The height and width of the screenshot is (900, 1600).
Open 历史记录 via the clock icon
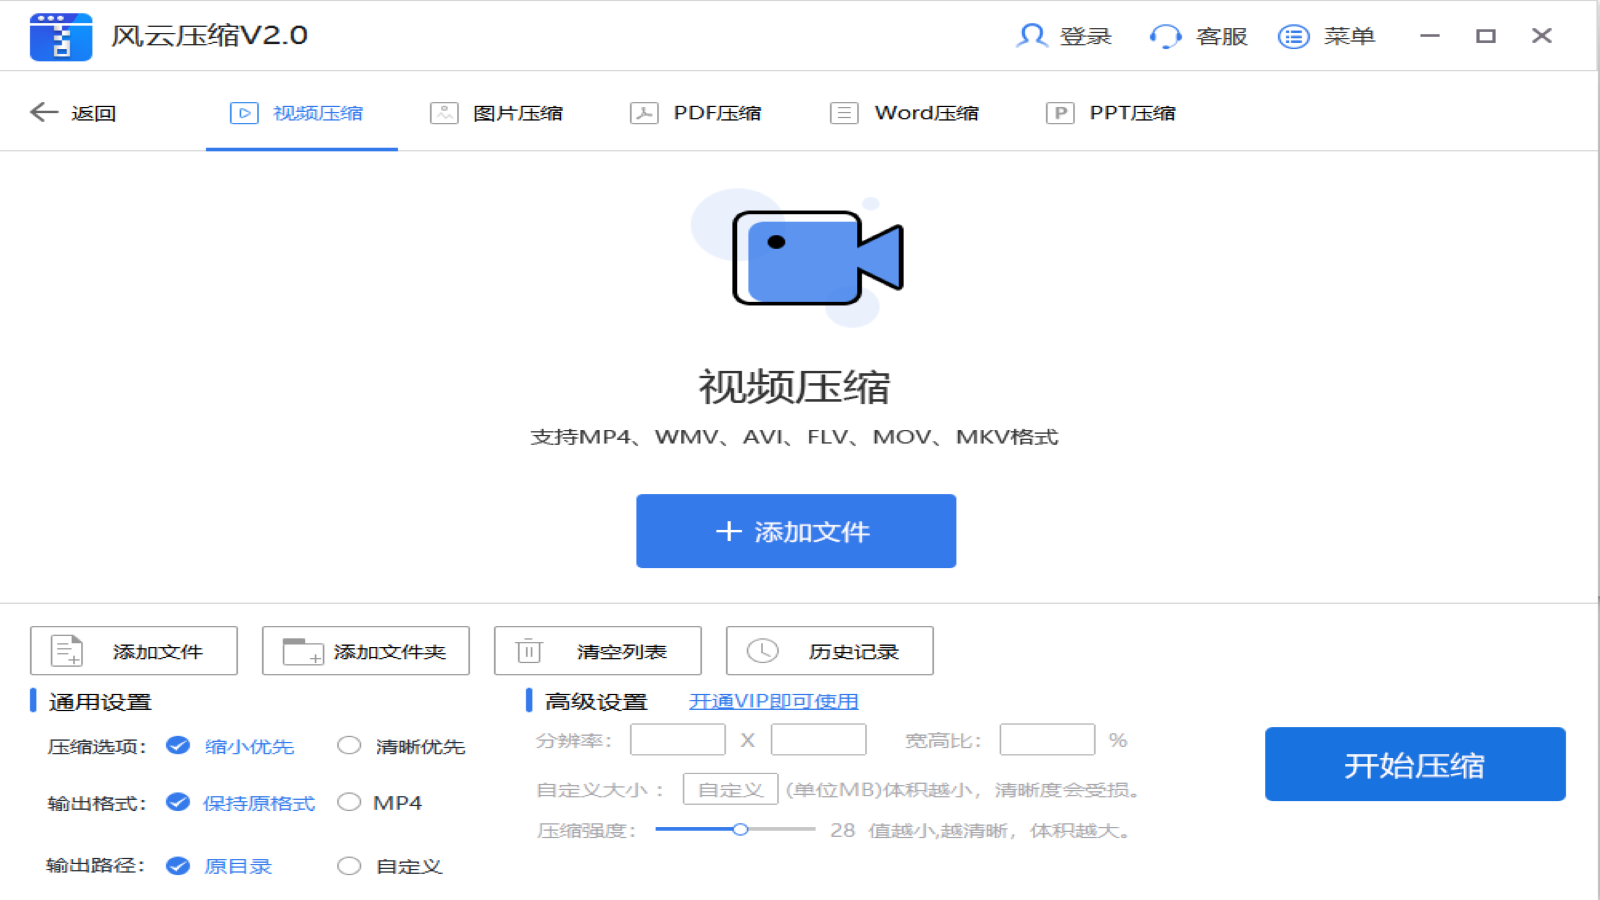pos(763,650)
